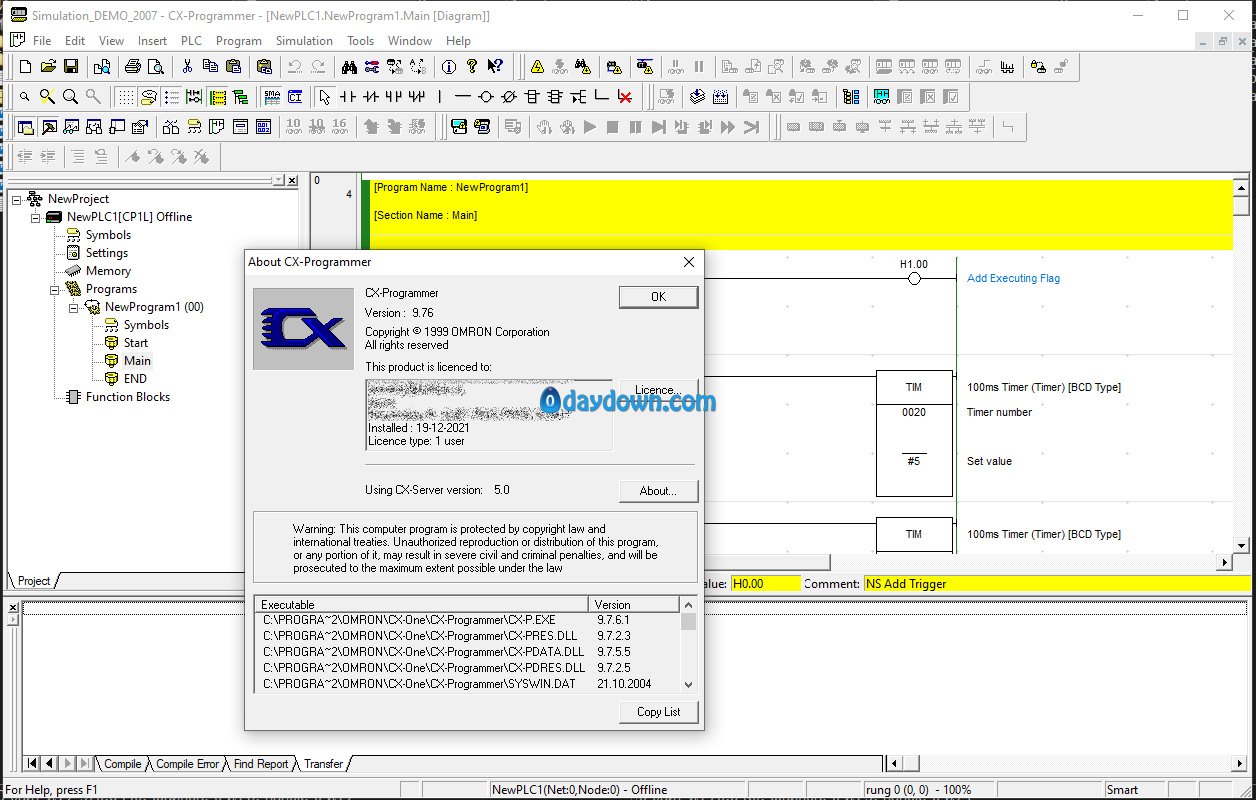Open About via the info icon
Viewport: 1256px width, 800px height.
449,67
